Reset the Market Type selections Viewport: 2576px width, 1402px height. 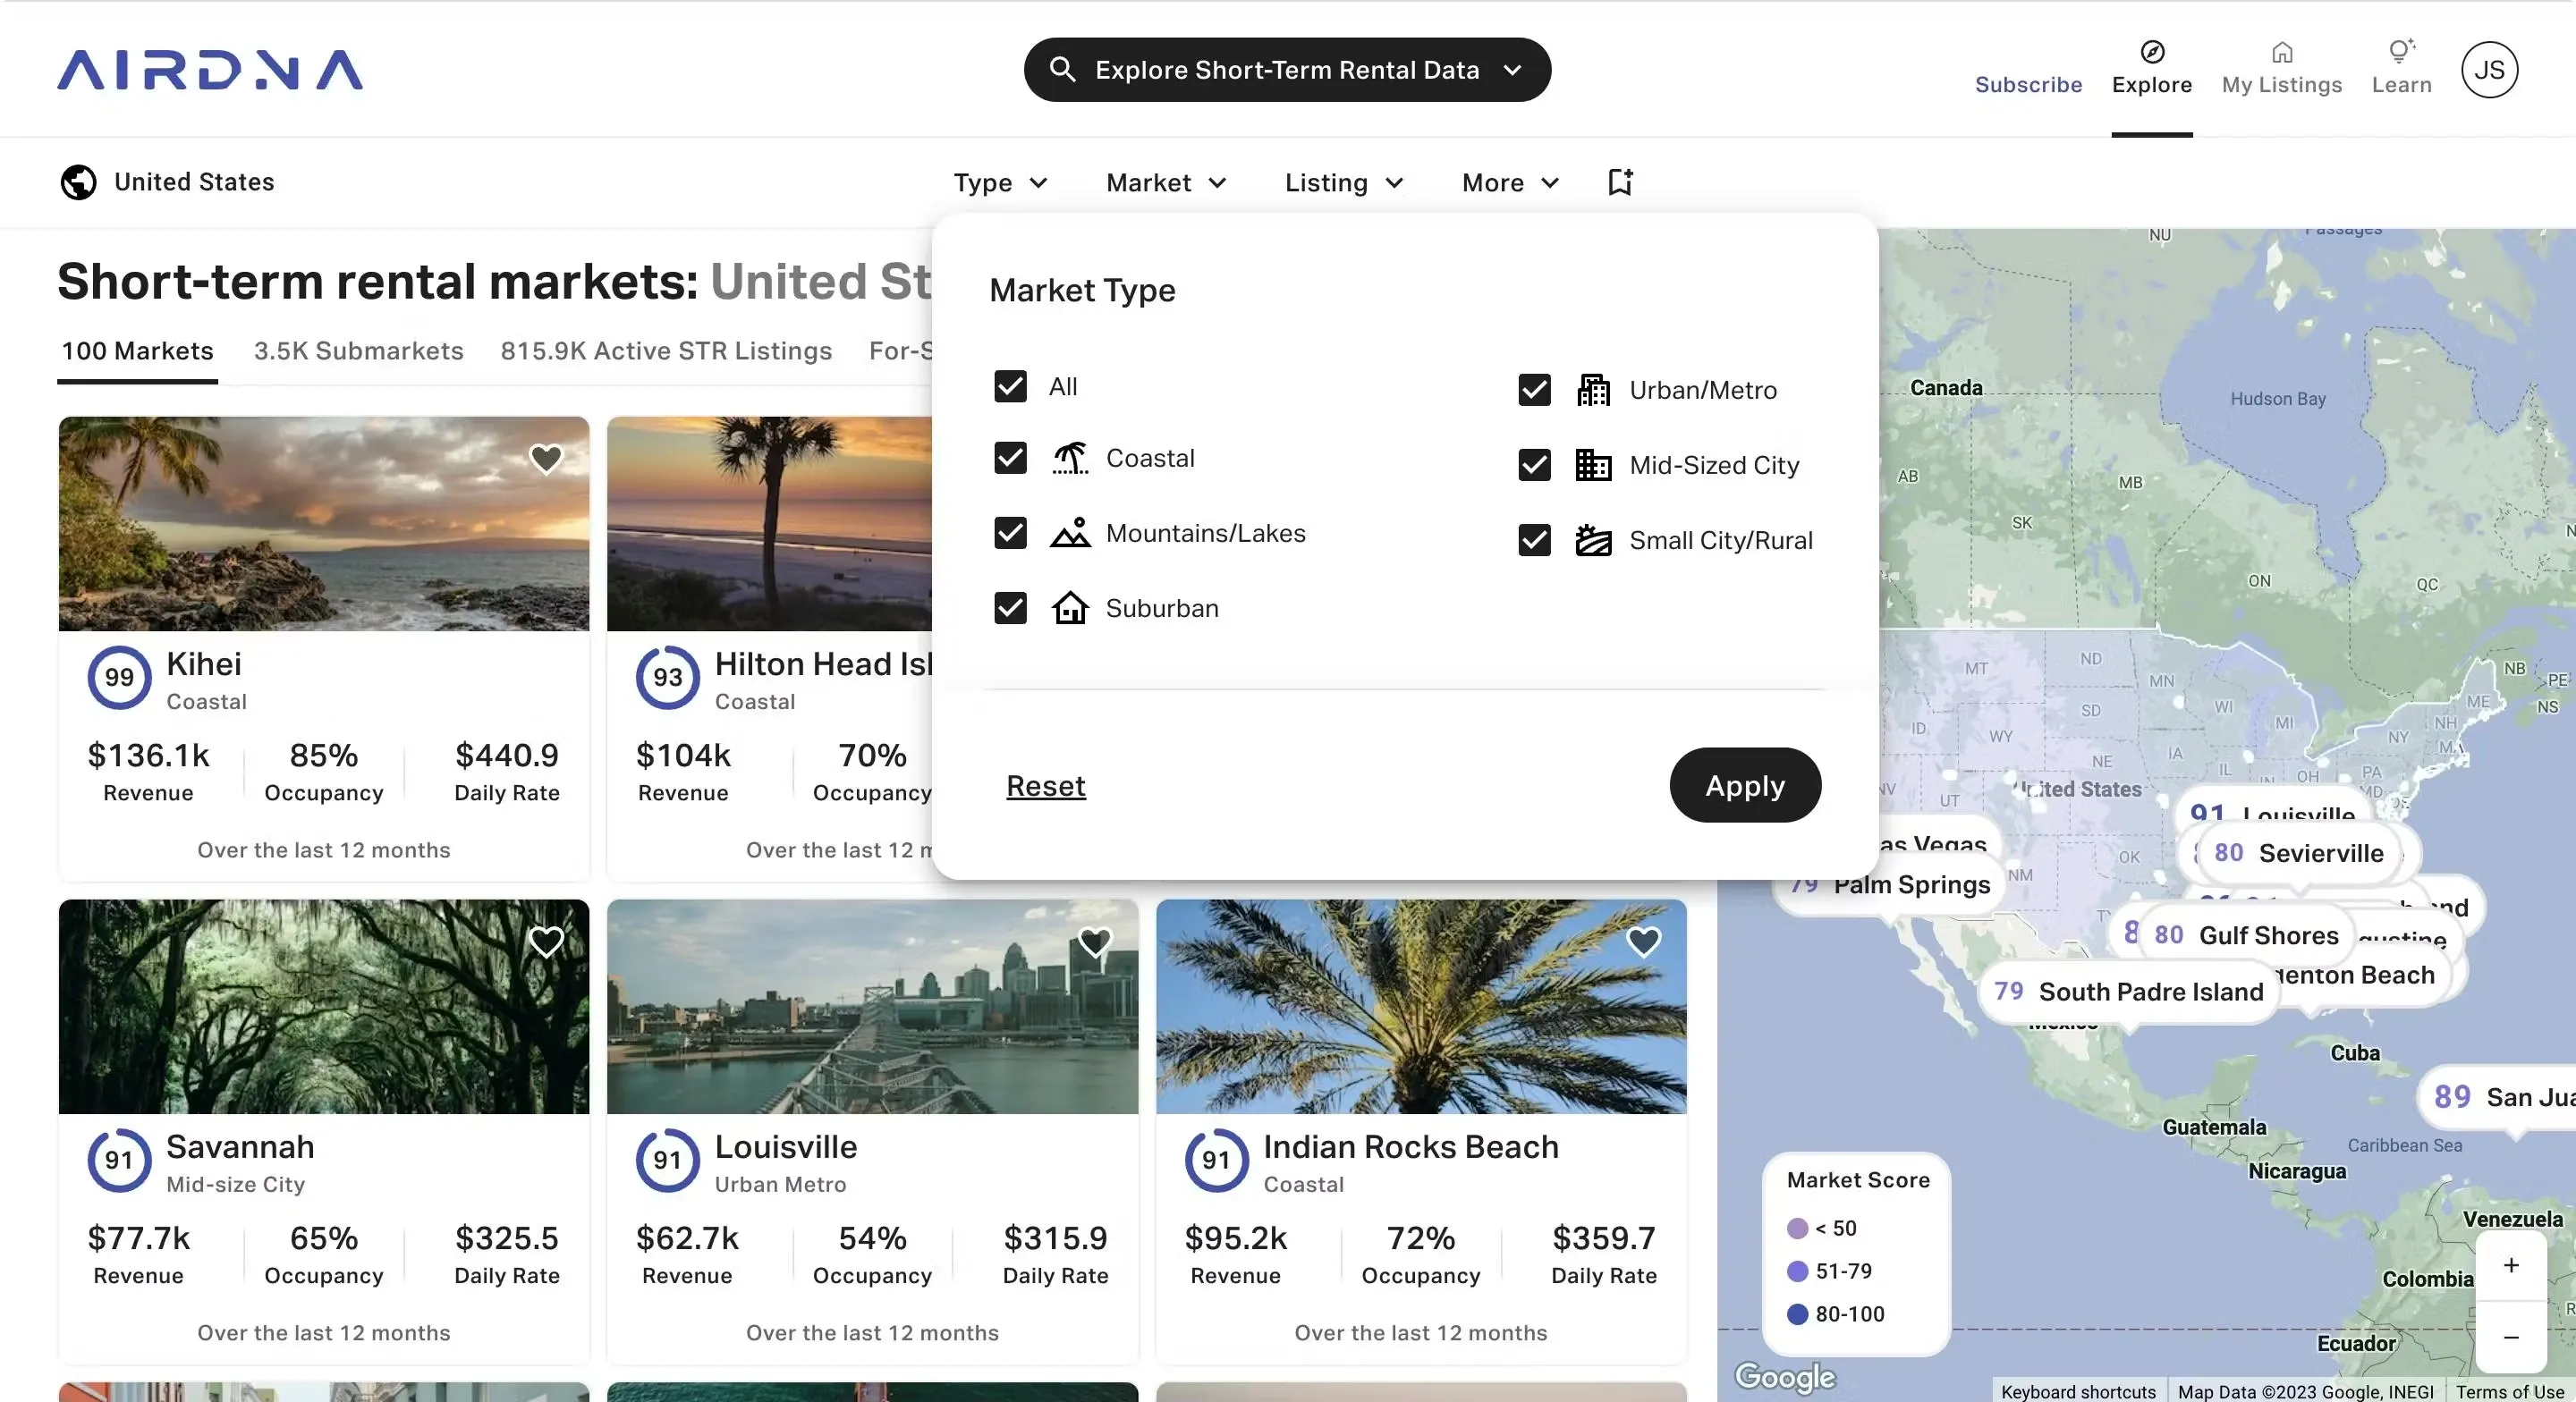tap(1045, 786)
